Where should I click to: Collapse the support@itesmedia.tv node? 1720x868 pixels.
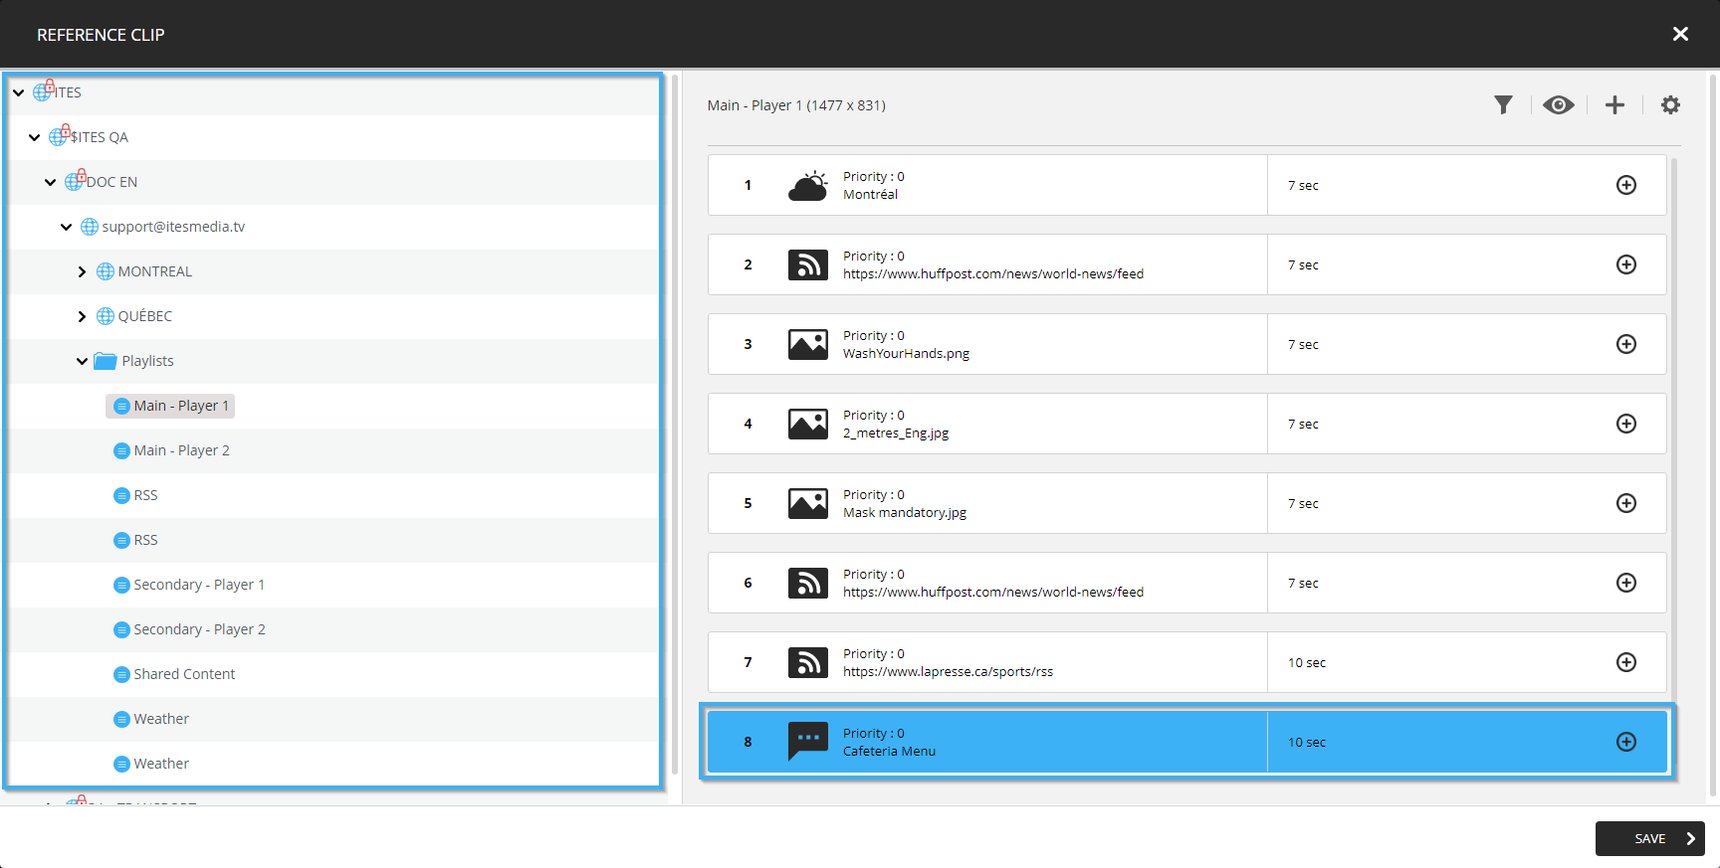tap(66, 227)
